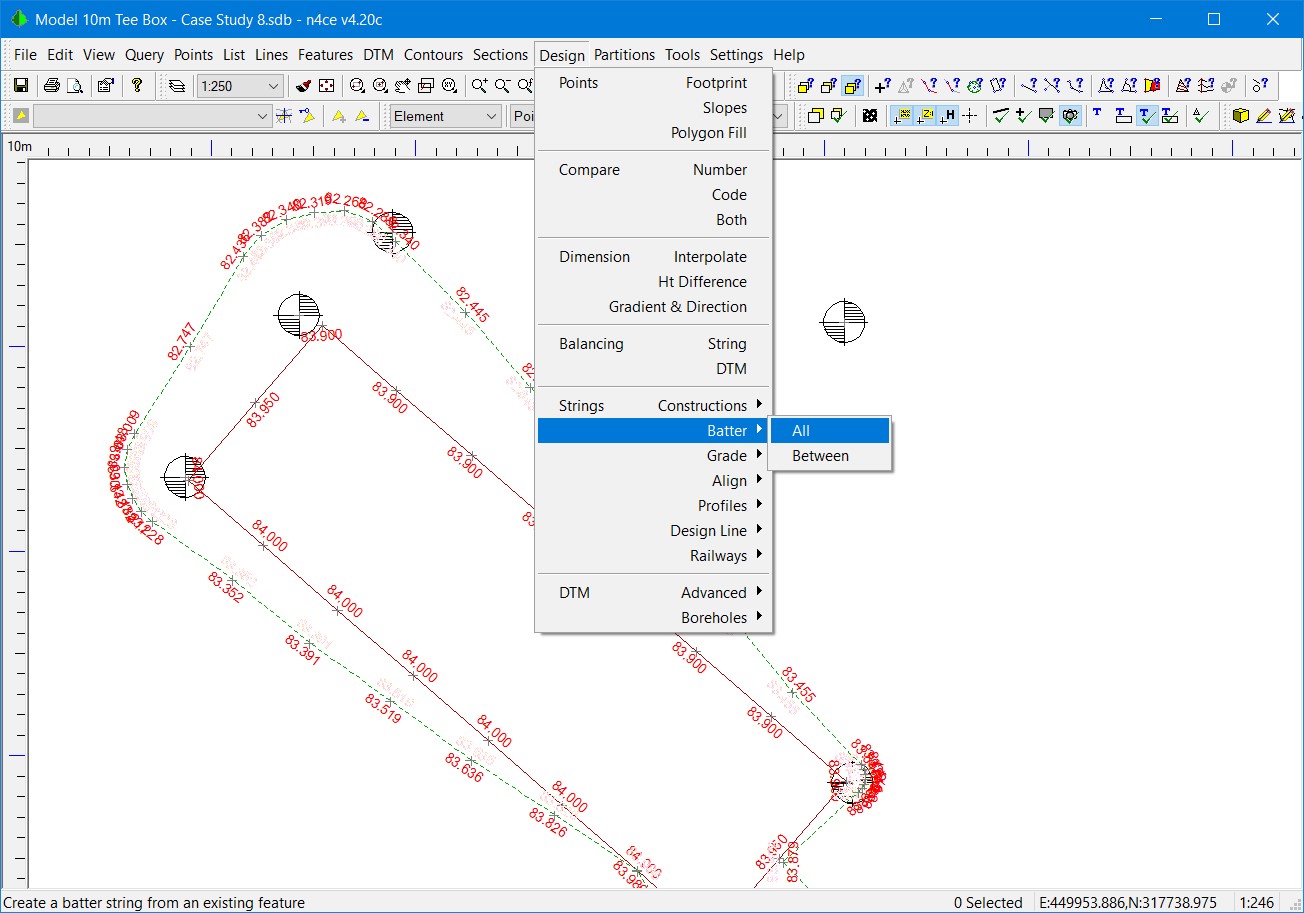Open the Contours menu
The width and height of the screenshot is (1304, 913).
point(433,55)
